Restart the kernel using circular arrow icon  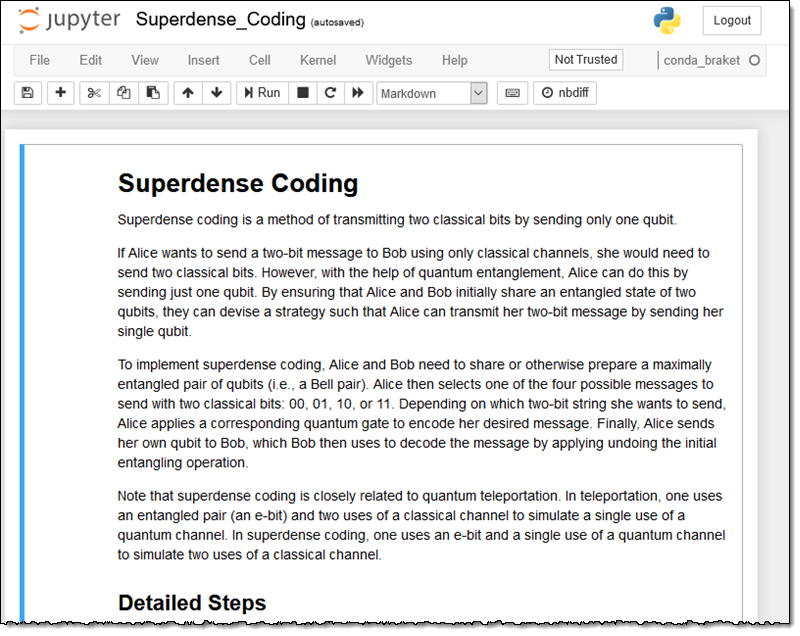(x=330, y=93)
